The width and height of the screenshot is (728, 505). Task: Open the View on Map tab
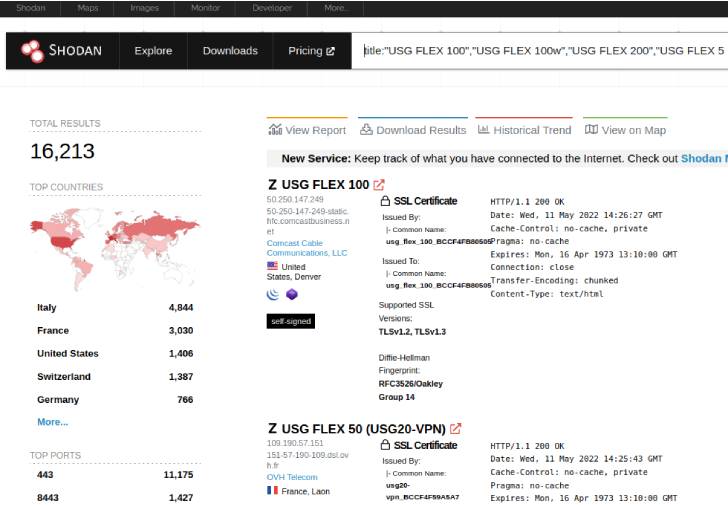625,129
